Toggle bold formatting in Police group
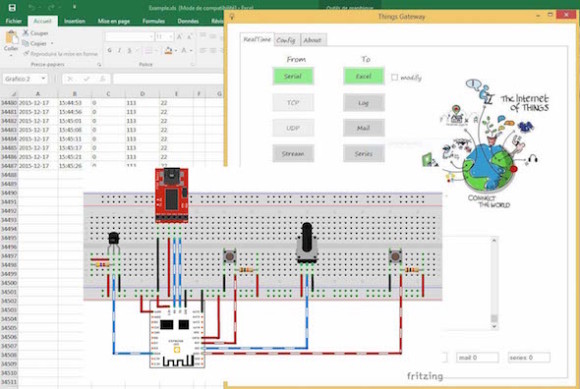 [x=109, y=51]
